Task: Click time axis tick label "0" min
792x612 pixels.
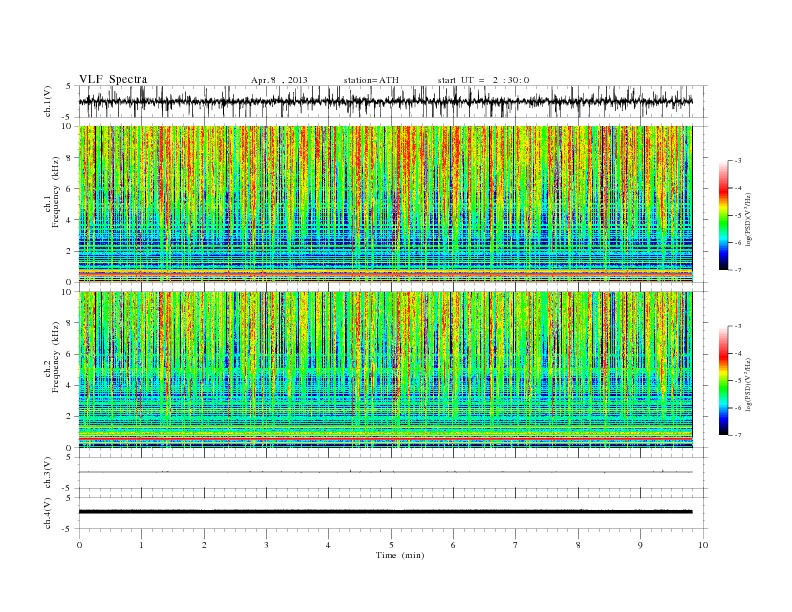Action: tap(79, 545)
